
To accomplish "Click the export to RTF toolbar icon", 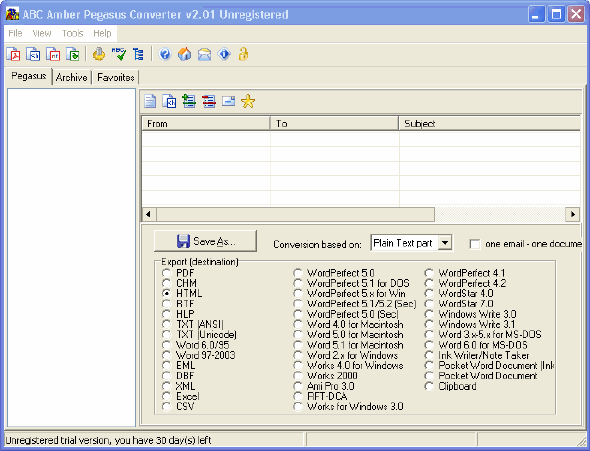I will tap(53, 55).
